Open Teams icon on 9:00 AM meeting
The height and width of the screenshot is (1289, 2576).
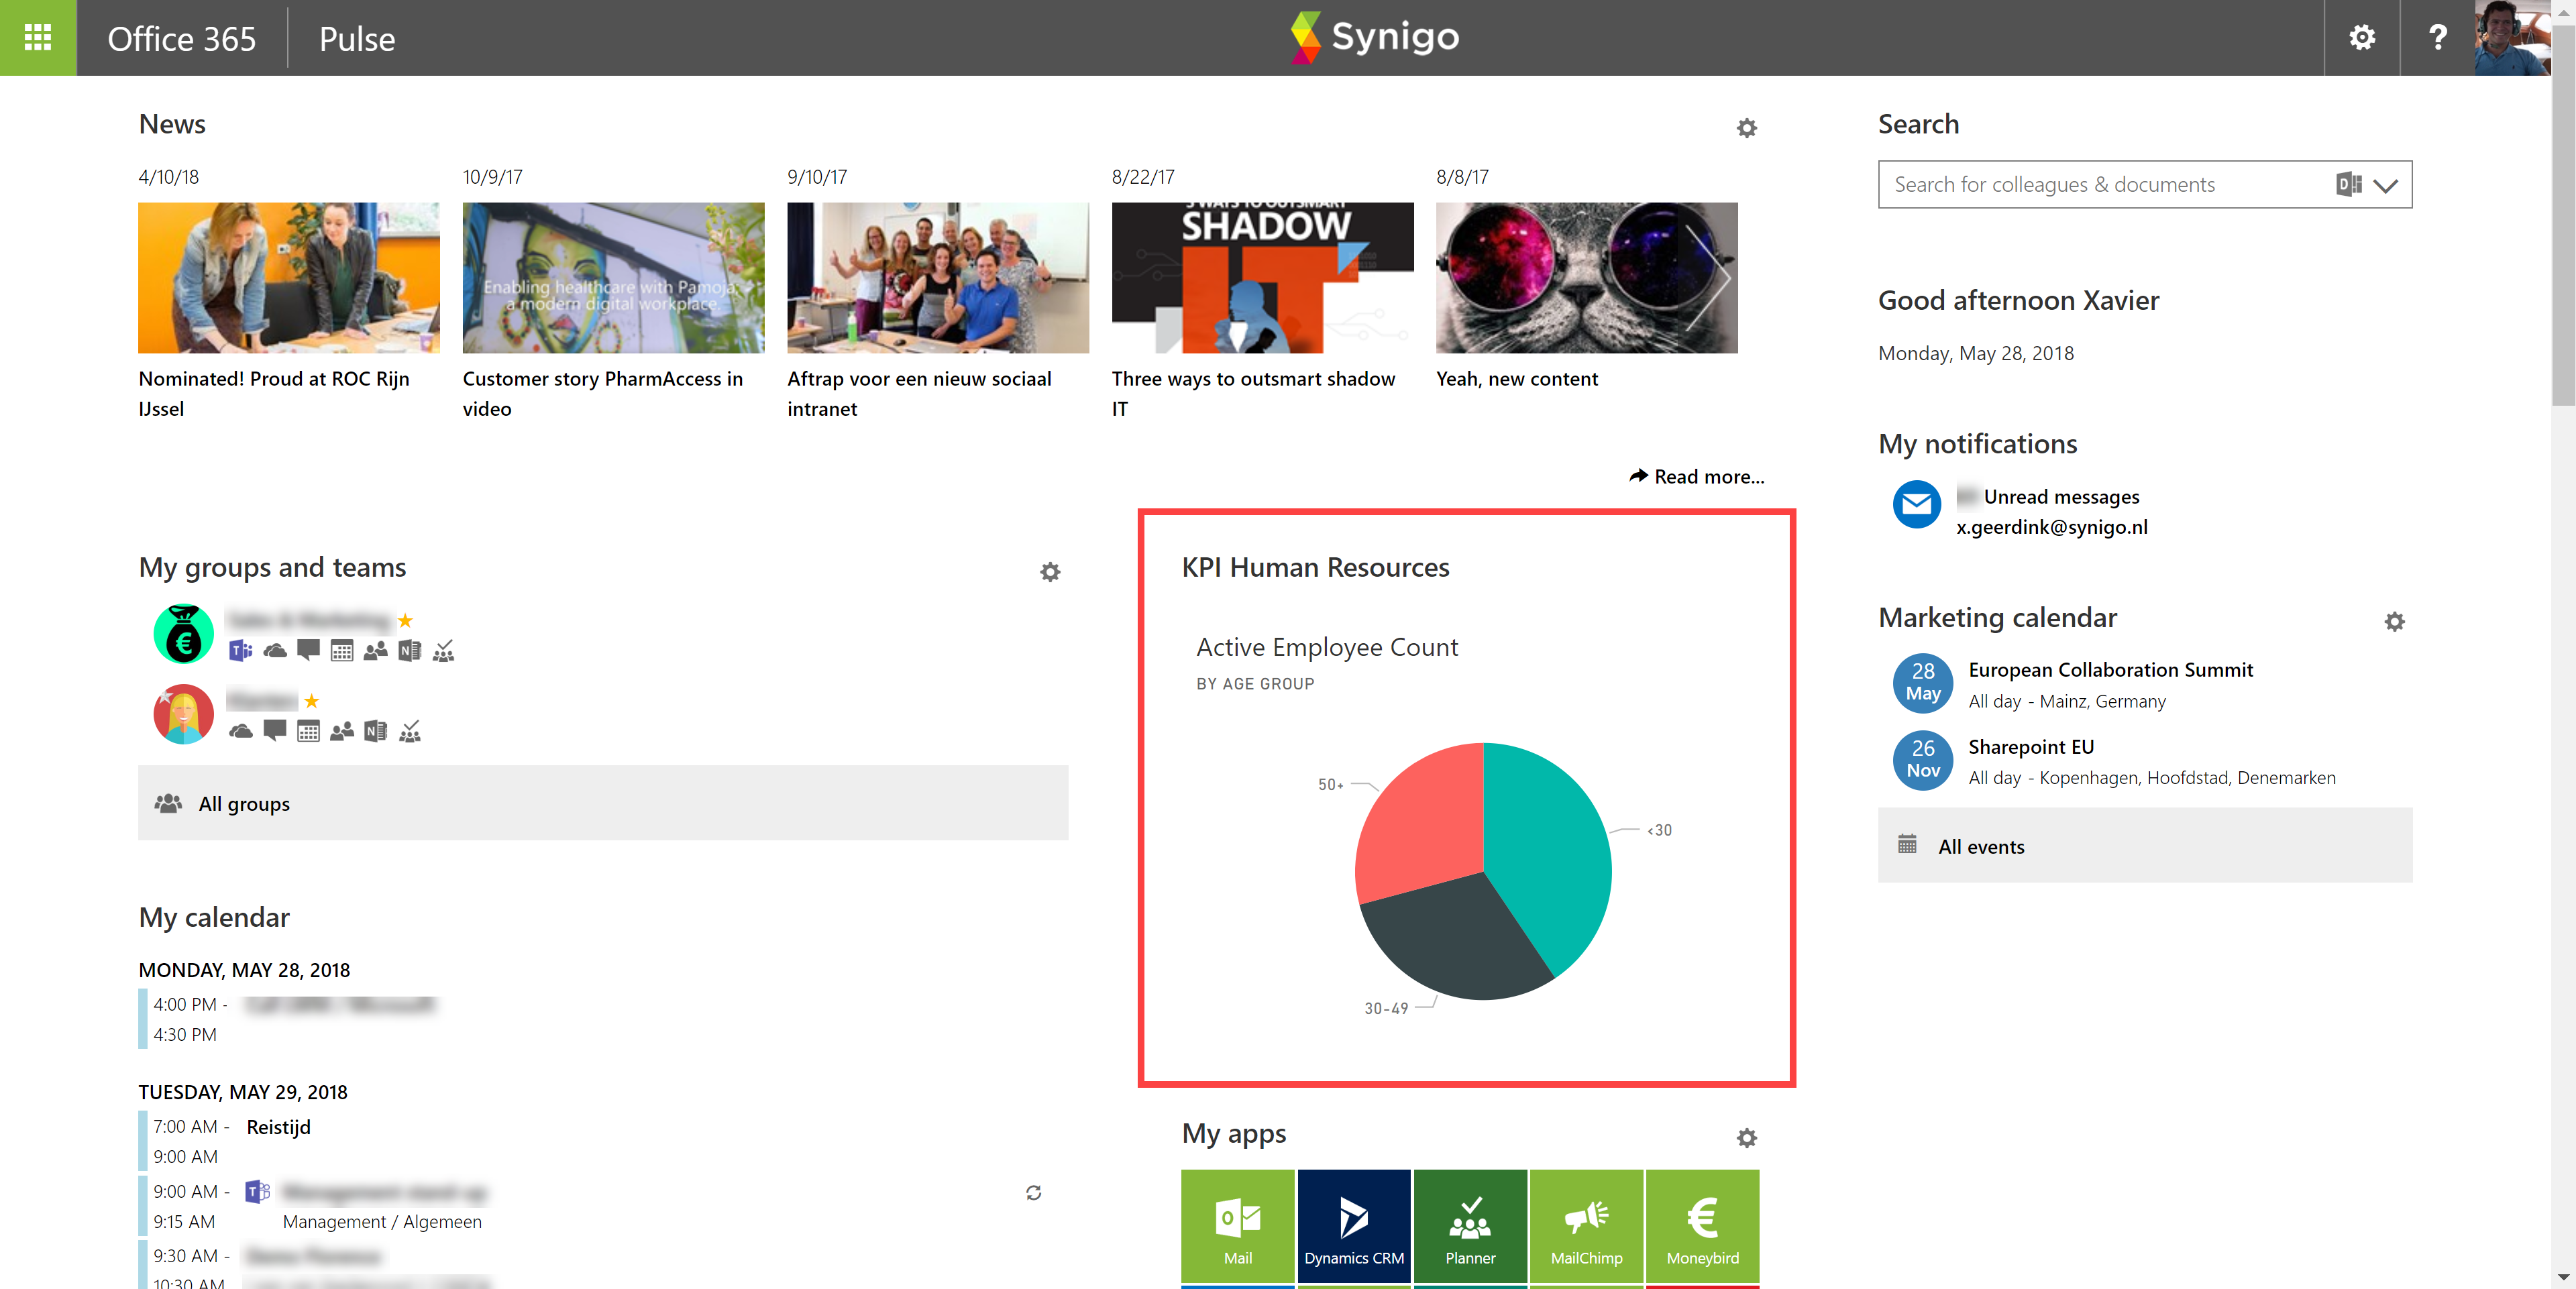point(257,1191)
